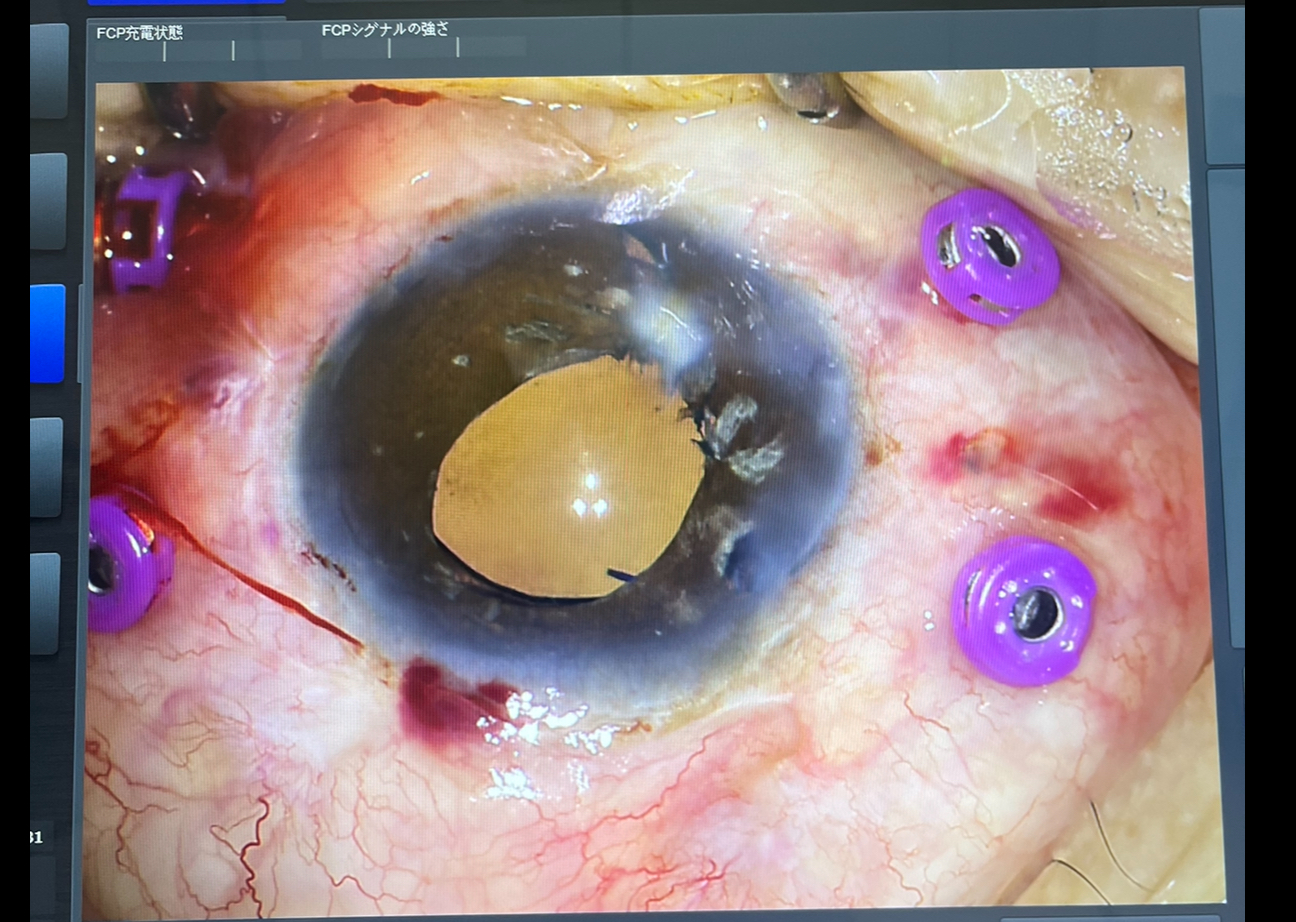Click the last segment of FCP signal strength bar

point(492,47)
